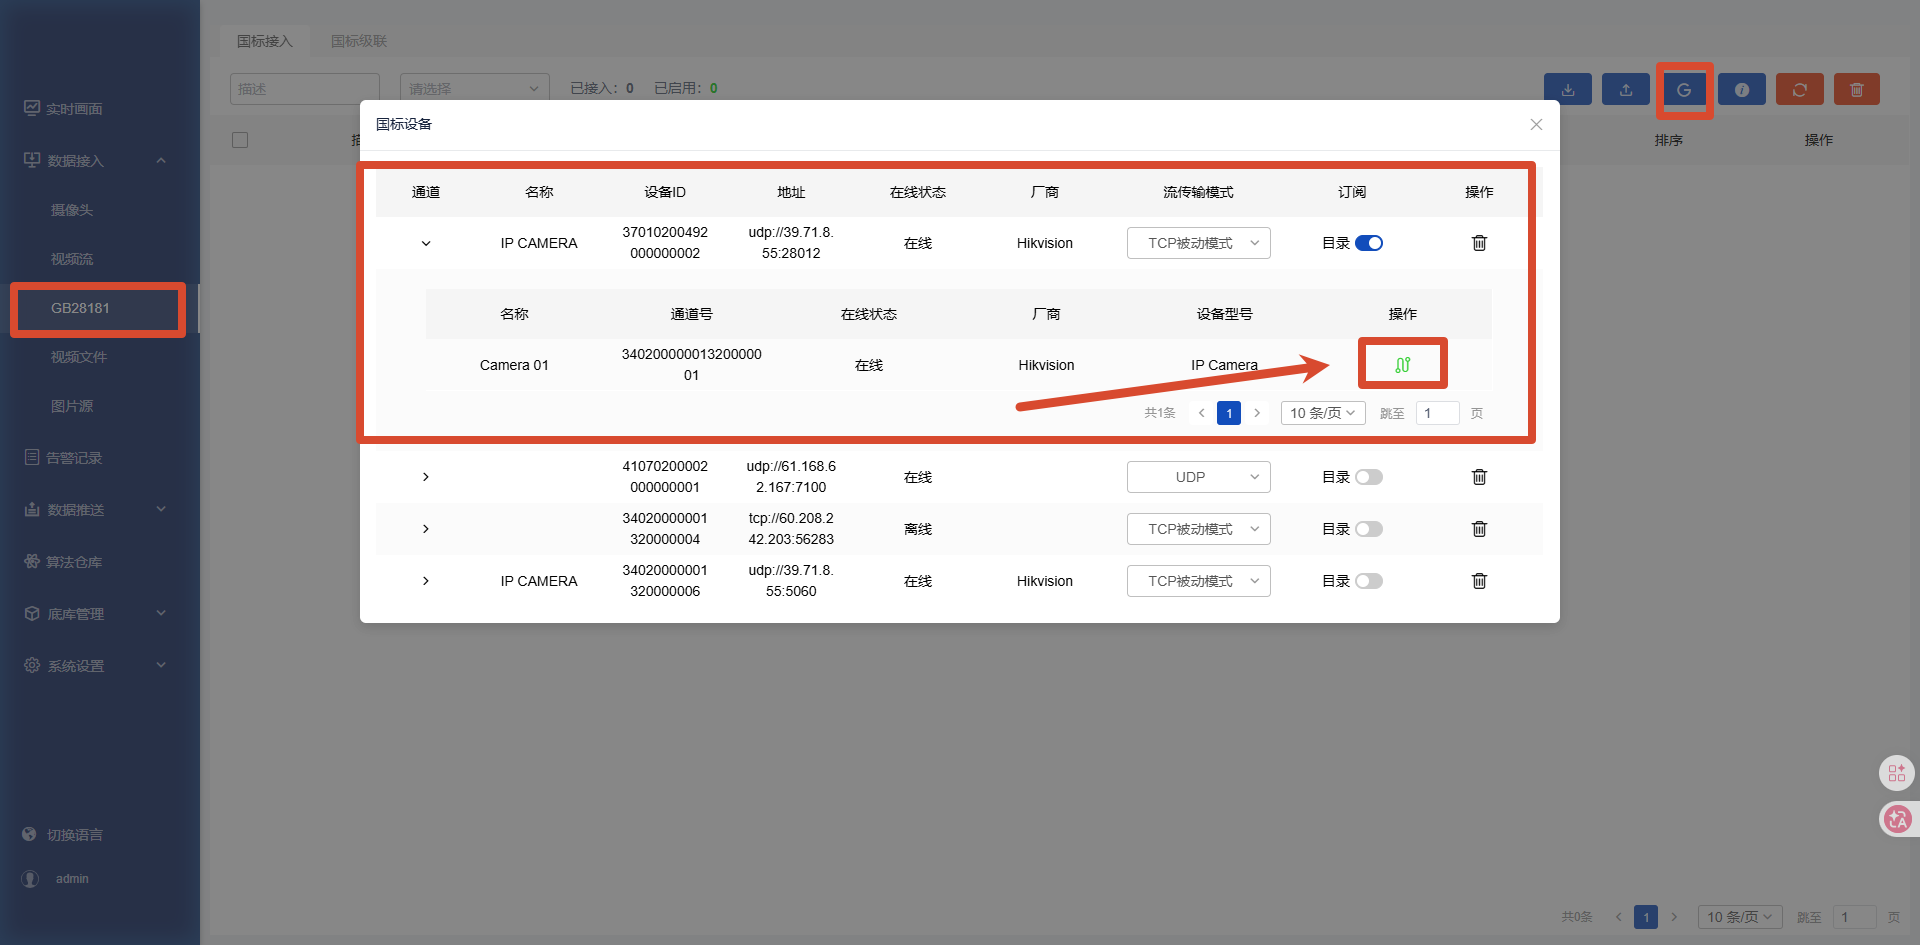Delete device 37010200492000000002 with trash icon
Image resolution: width=1920 pixels, height=945 pixels.
[x=1479, y=243]
